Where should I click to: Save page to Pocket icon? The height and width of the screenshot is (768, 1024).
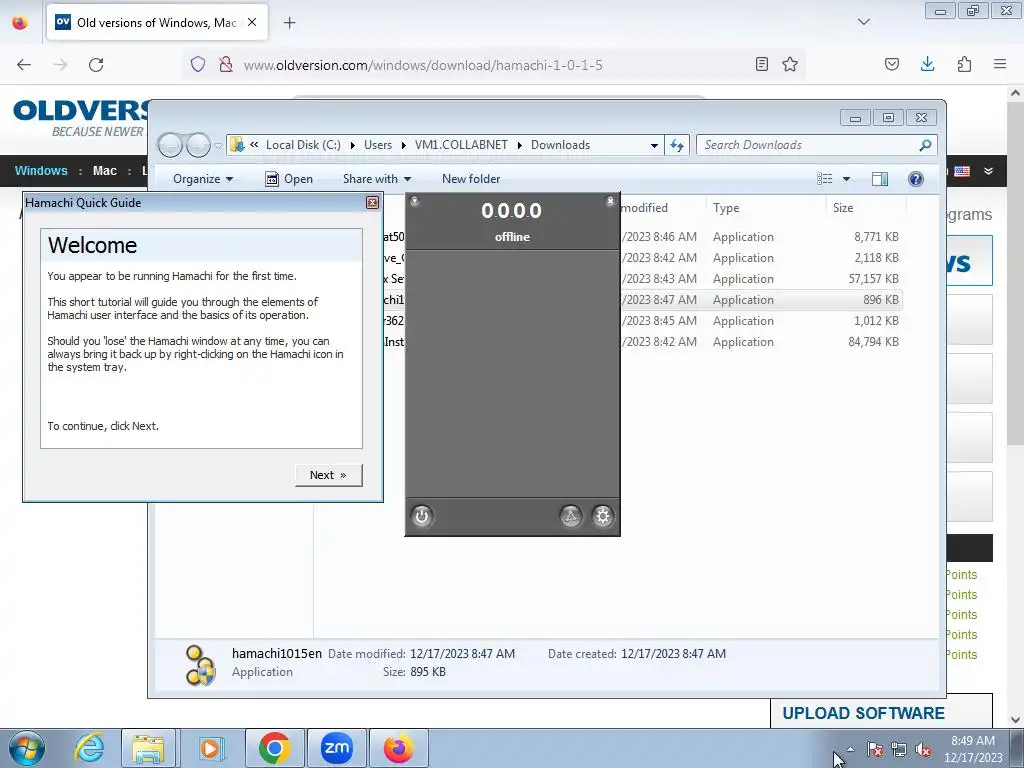[891, 64]
